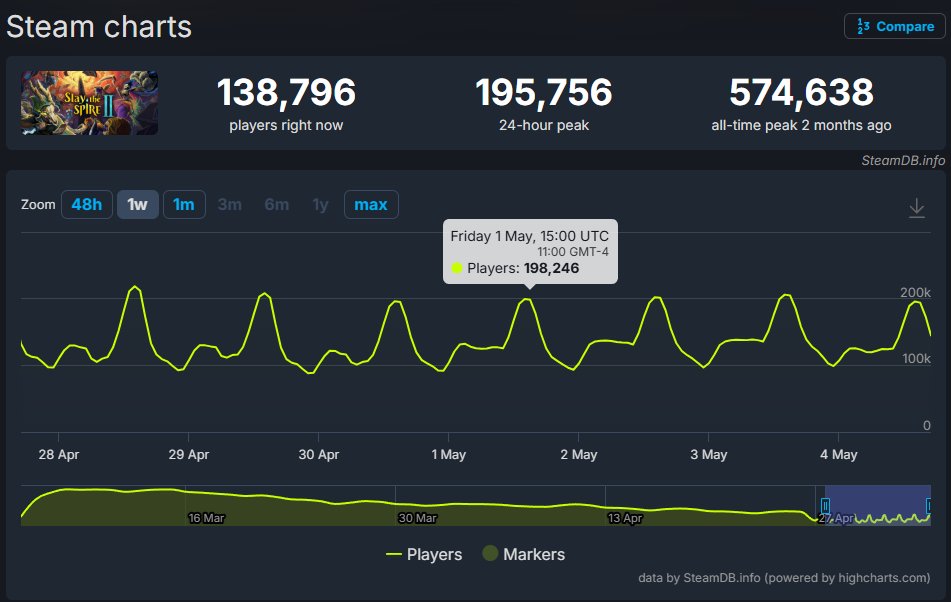The height and width of the screenshot is (602, 951).
Task: Select the 1w zoom range
Action: coord(138,204)
